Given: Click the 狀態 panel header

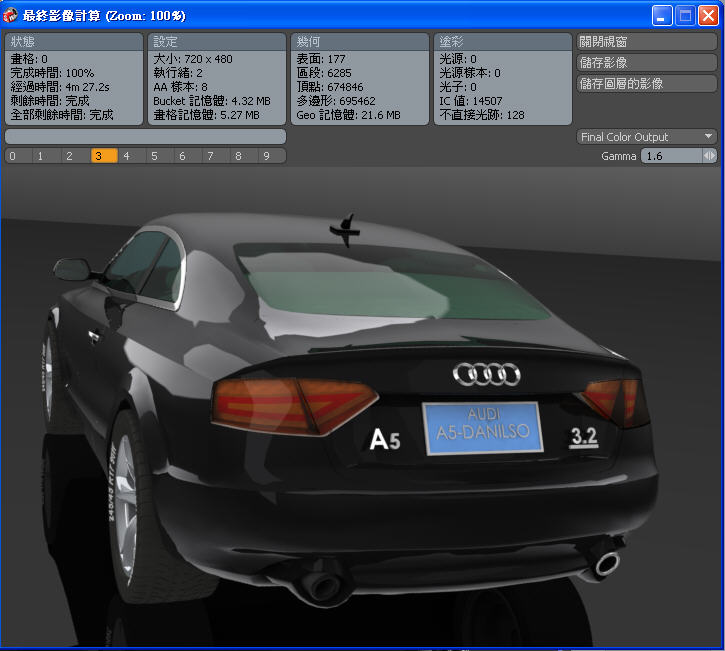Looking at the screenshot, I should (74, 42).
